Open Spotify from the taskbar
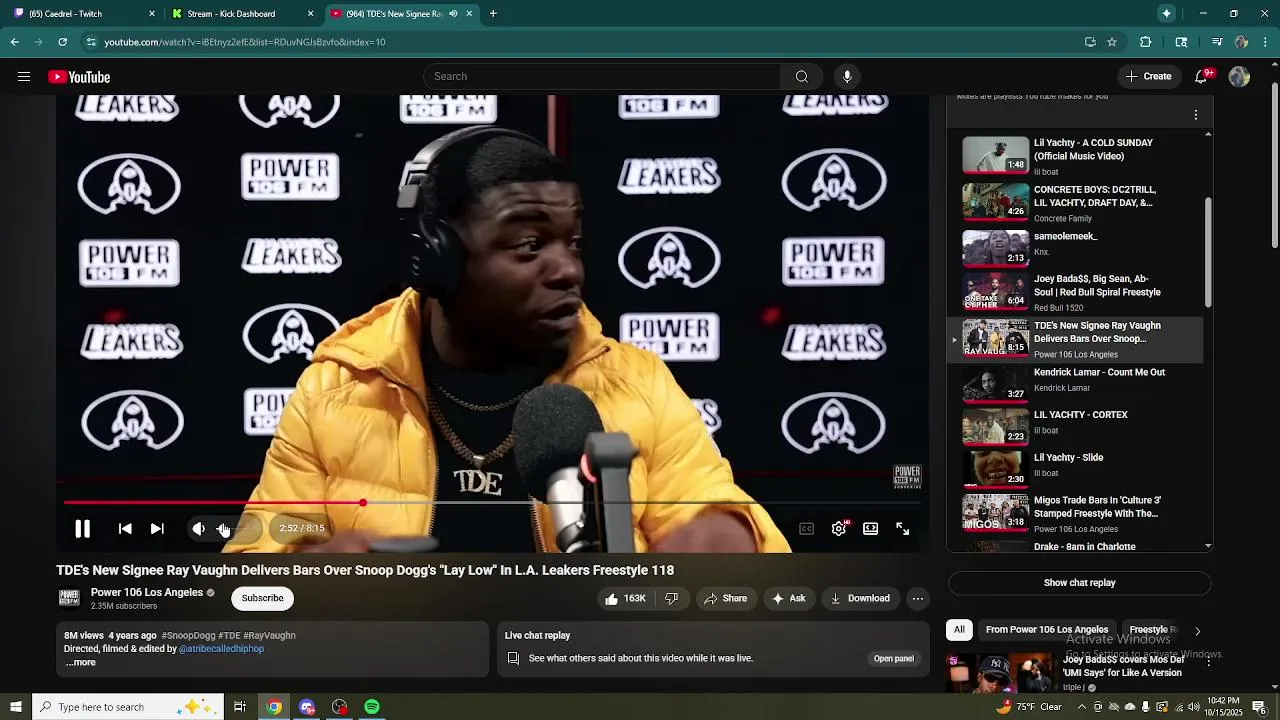The height and width of the screenshot is (720, 1280). click(x=372, y=707)
